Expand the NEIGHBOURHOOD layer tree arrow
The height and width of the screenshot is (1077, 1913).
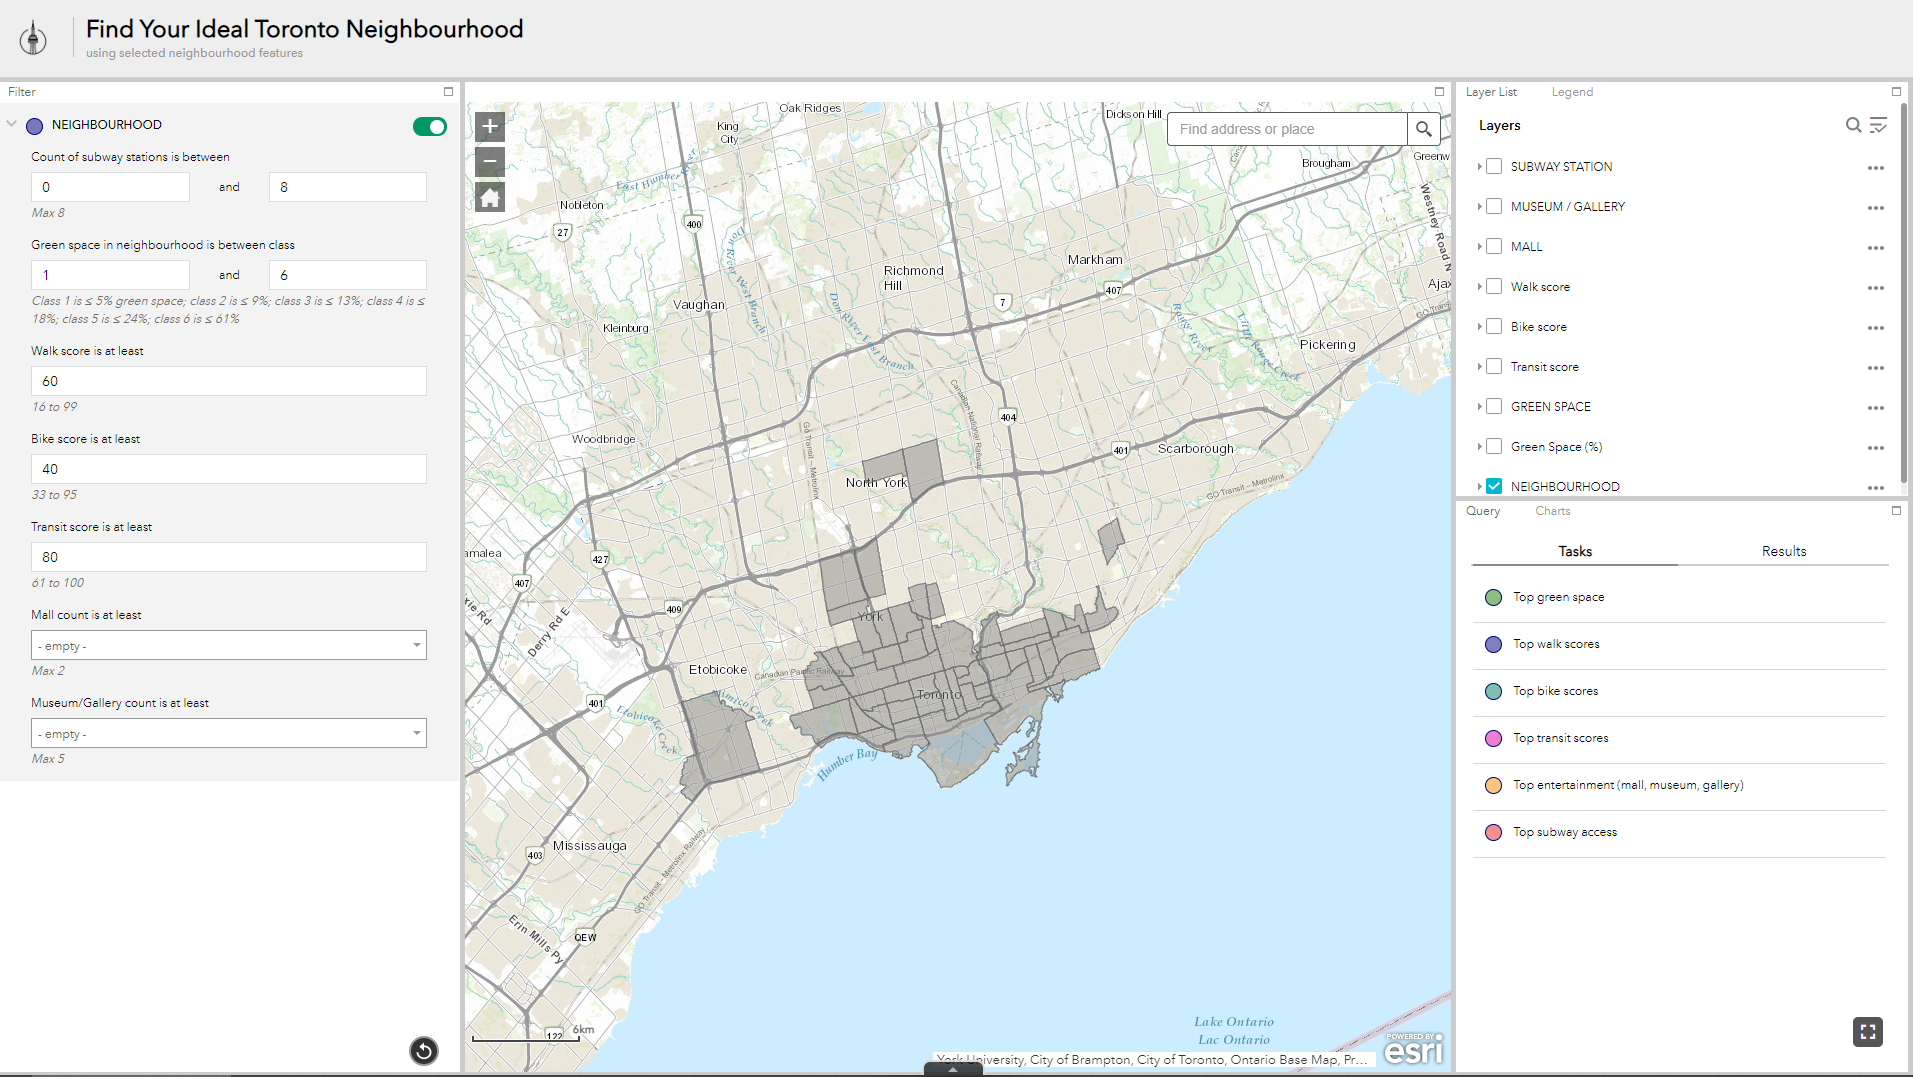coord(1480,486)
